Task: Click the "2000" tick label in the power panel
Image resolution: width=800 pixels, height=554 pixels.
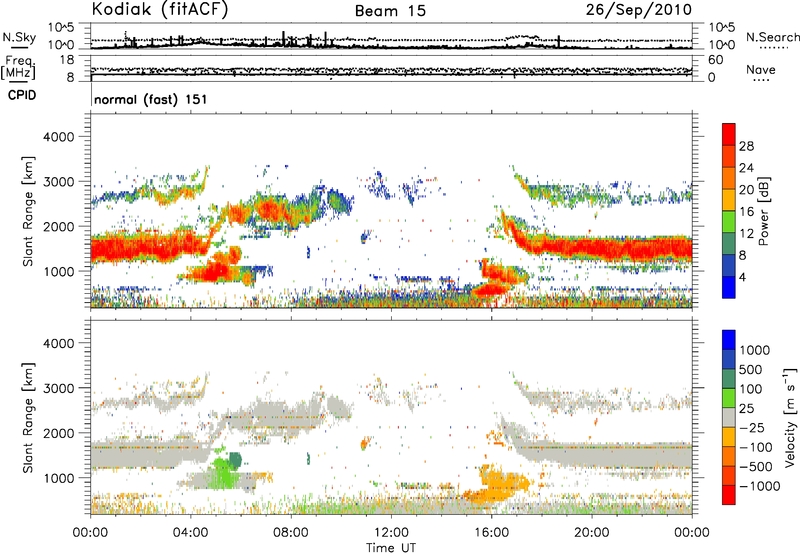Action: point(59,226)
